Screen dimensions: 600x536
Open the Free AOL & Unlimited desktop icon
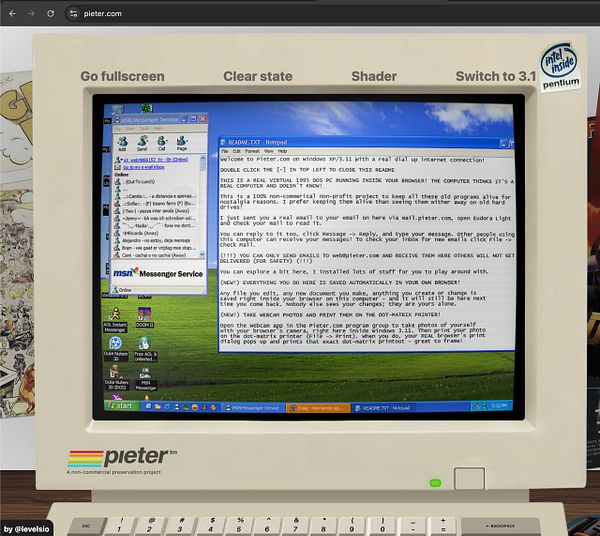(145, 349)
